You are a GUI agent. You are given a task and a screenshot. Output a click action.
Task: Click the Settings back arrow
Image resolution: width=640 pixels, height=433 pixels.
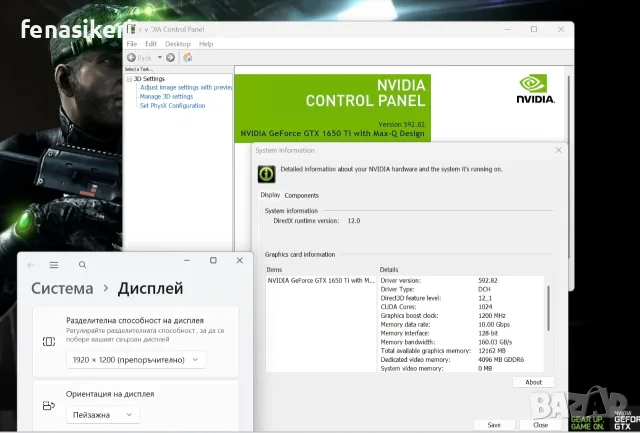(x=31, y=265)
